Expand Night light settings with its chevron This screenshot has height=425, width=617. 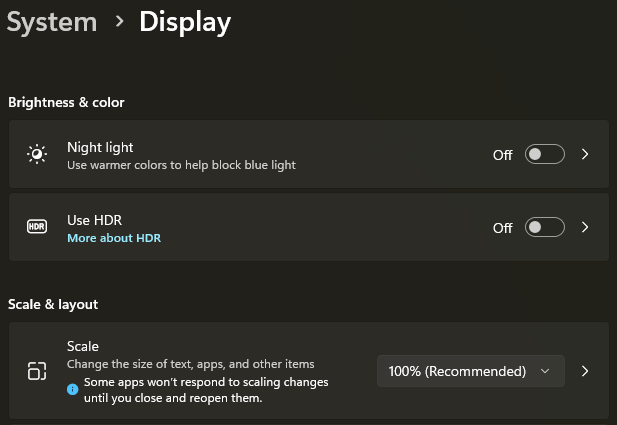coord(585,154)
